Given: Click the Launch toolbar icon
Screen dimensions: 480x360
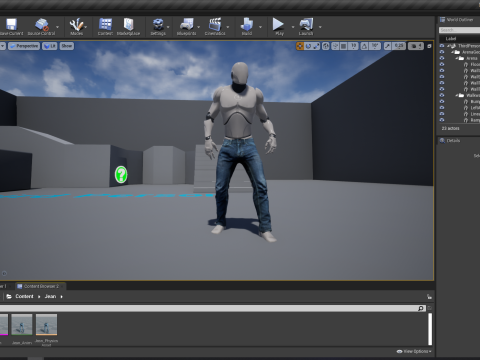Looking at the screenshot, I should point(306,27).
